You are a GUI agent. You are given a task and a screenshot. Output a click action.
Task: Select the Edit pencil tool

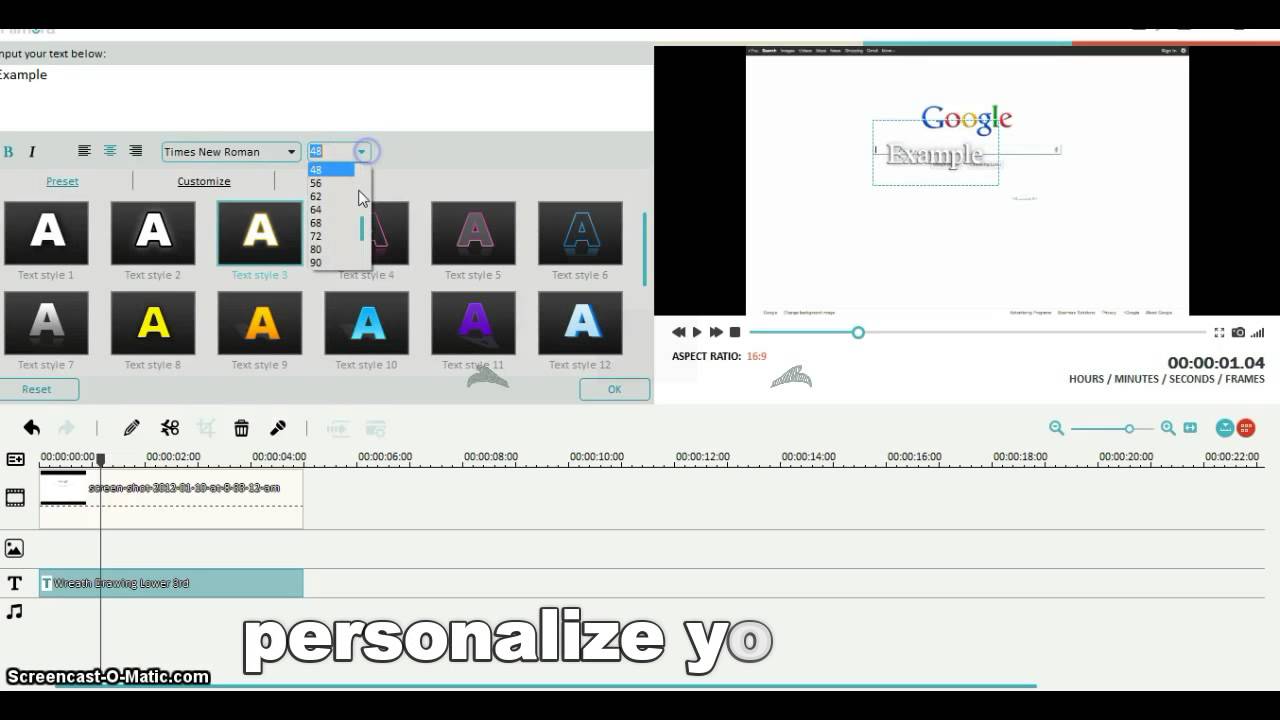(x=131, y=428)
